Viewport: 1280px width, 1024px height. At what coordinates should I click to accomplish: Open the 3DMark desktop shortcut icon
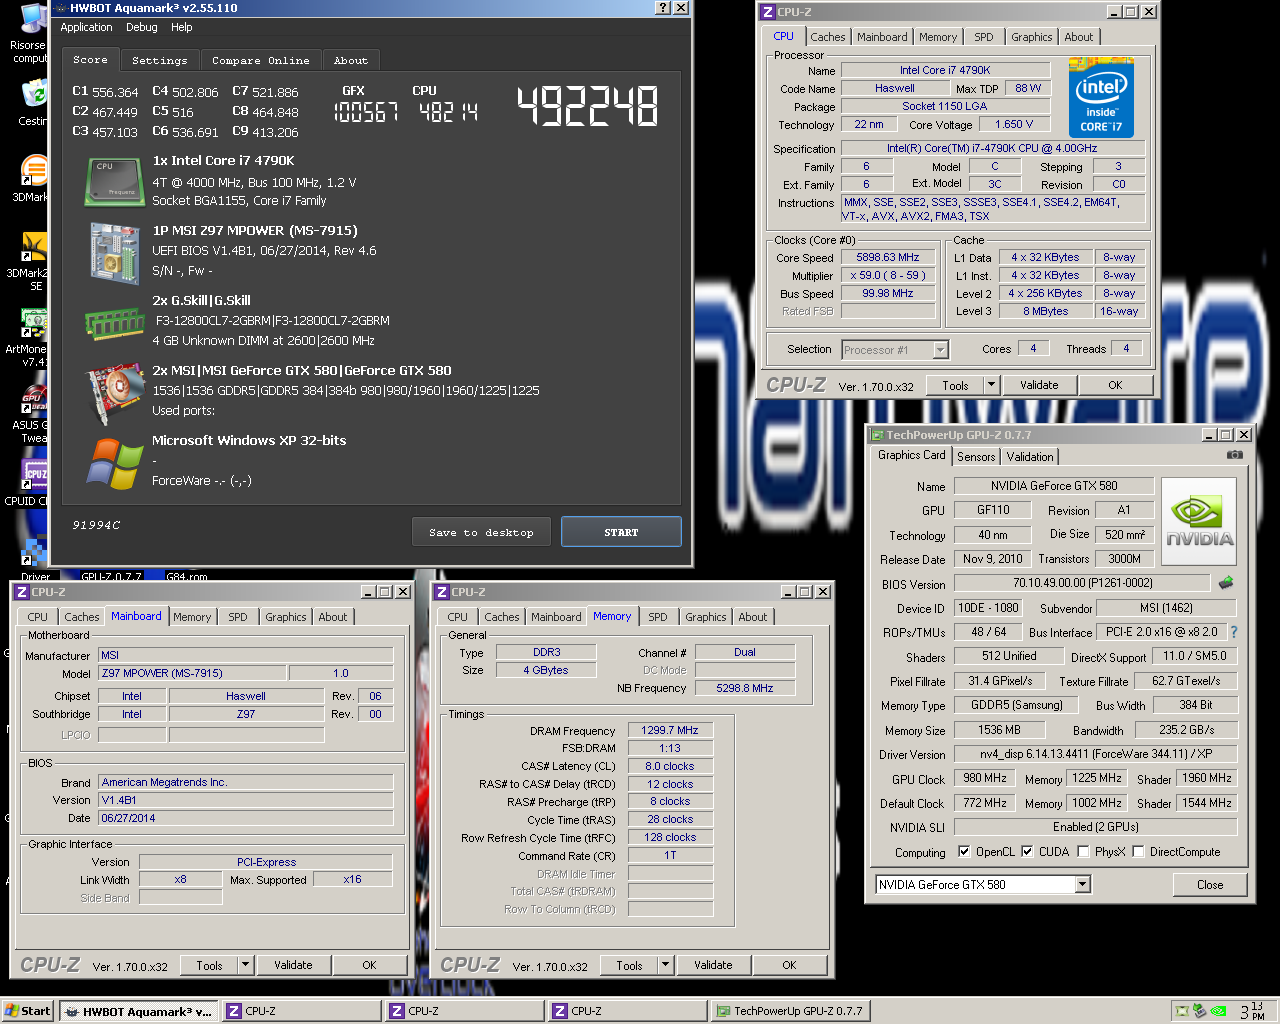[34, 172]
